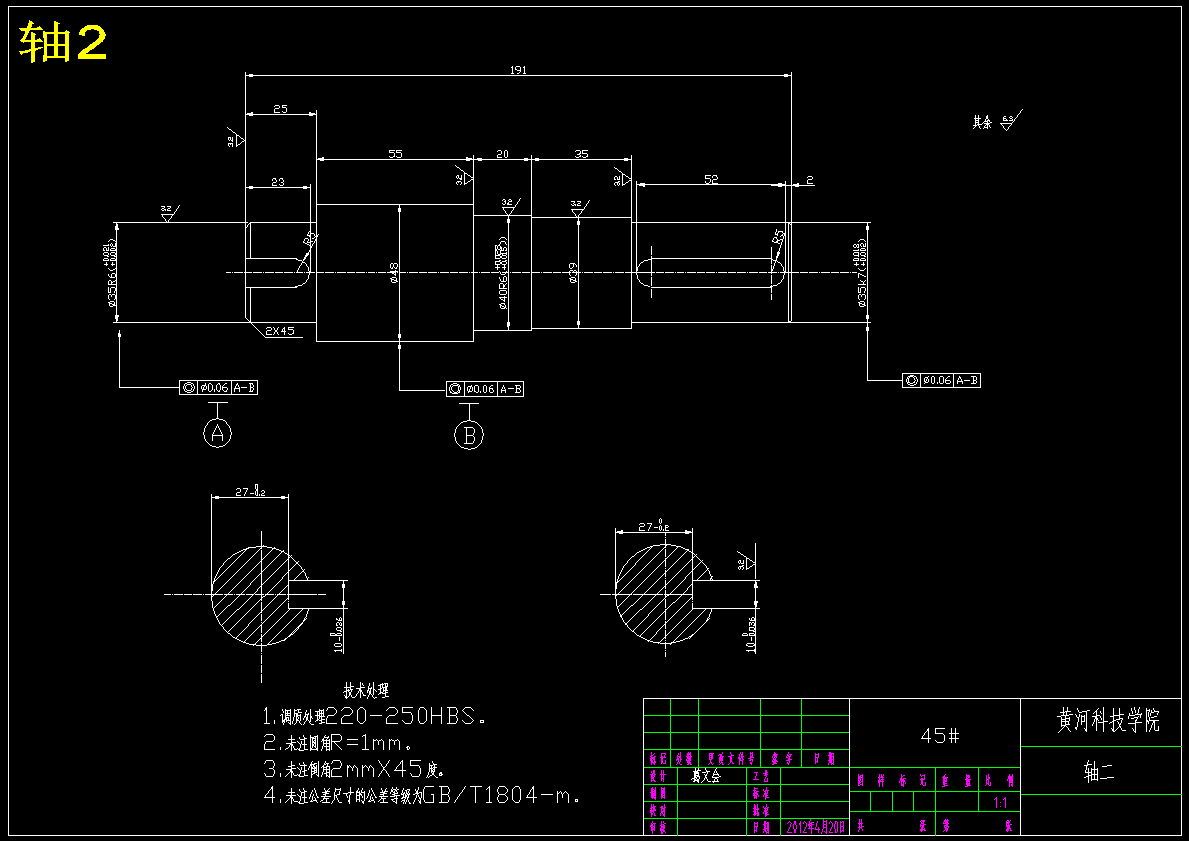This screenshot has height=841, width=1189.
Task: Select datum circle B
Action: 469,435
